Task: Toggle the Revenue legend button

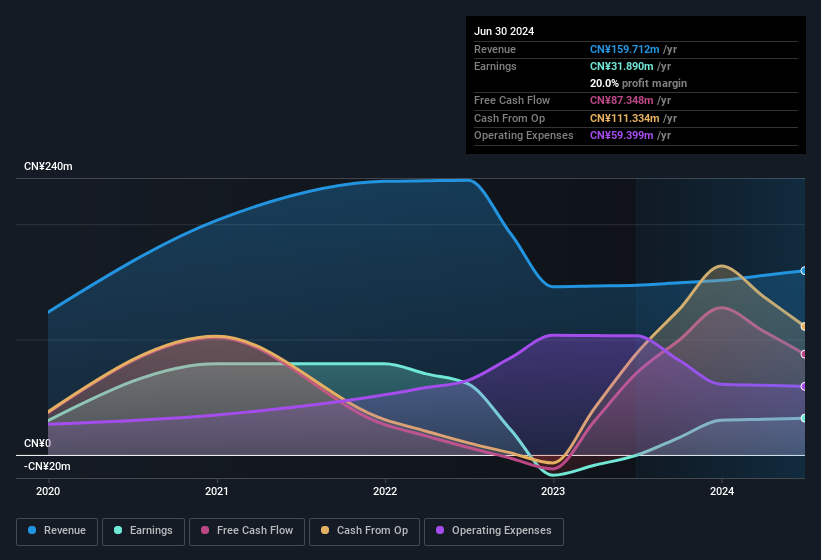Action: (x=57, y=532)
